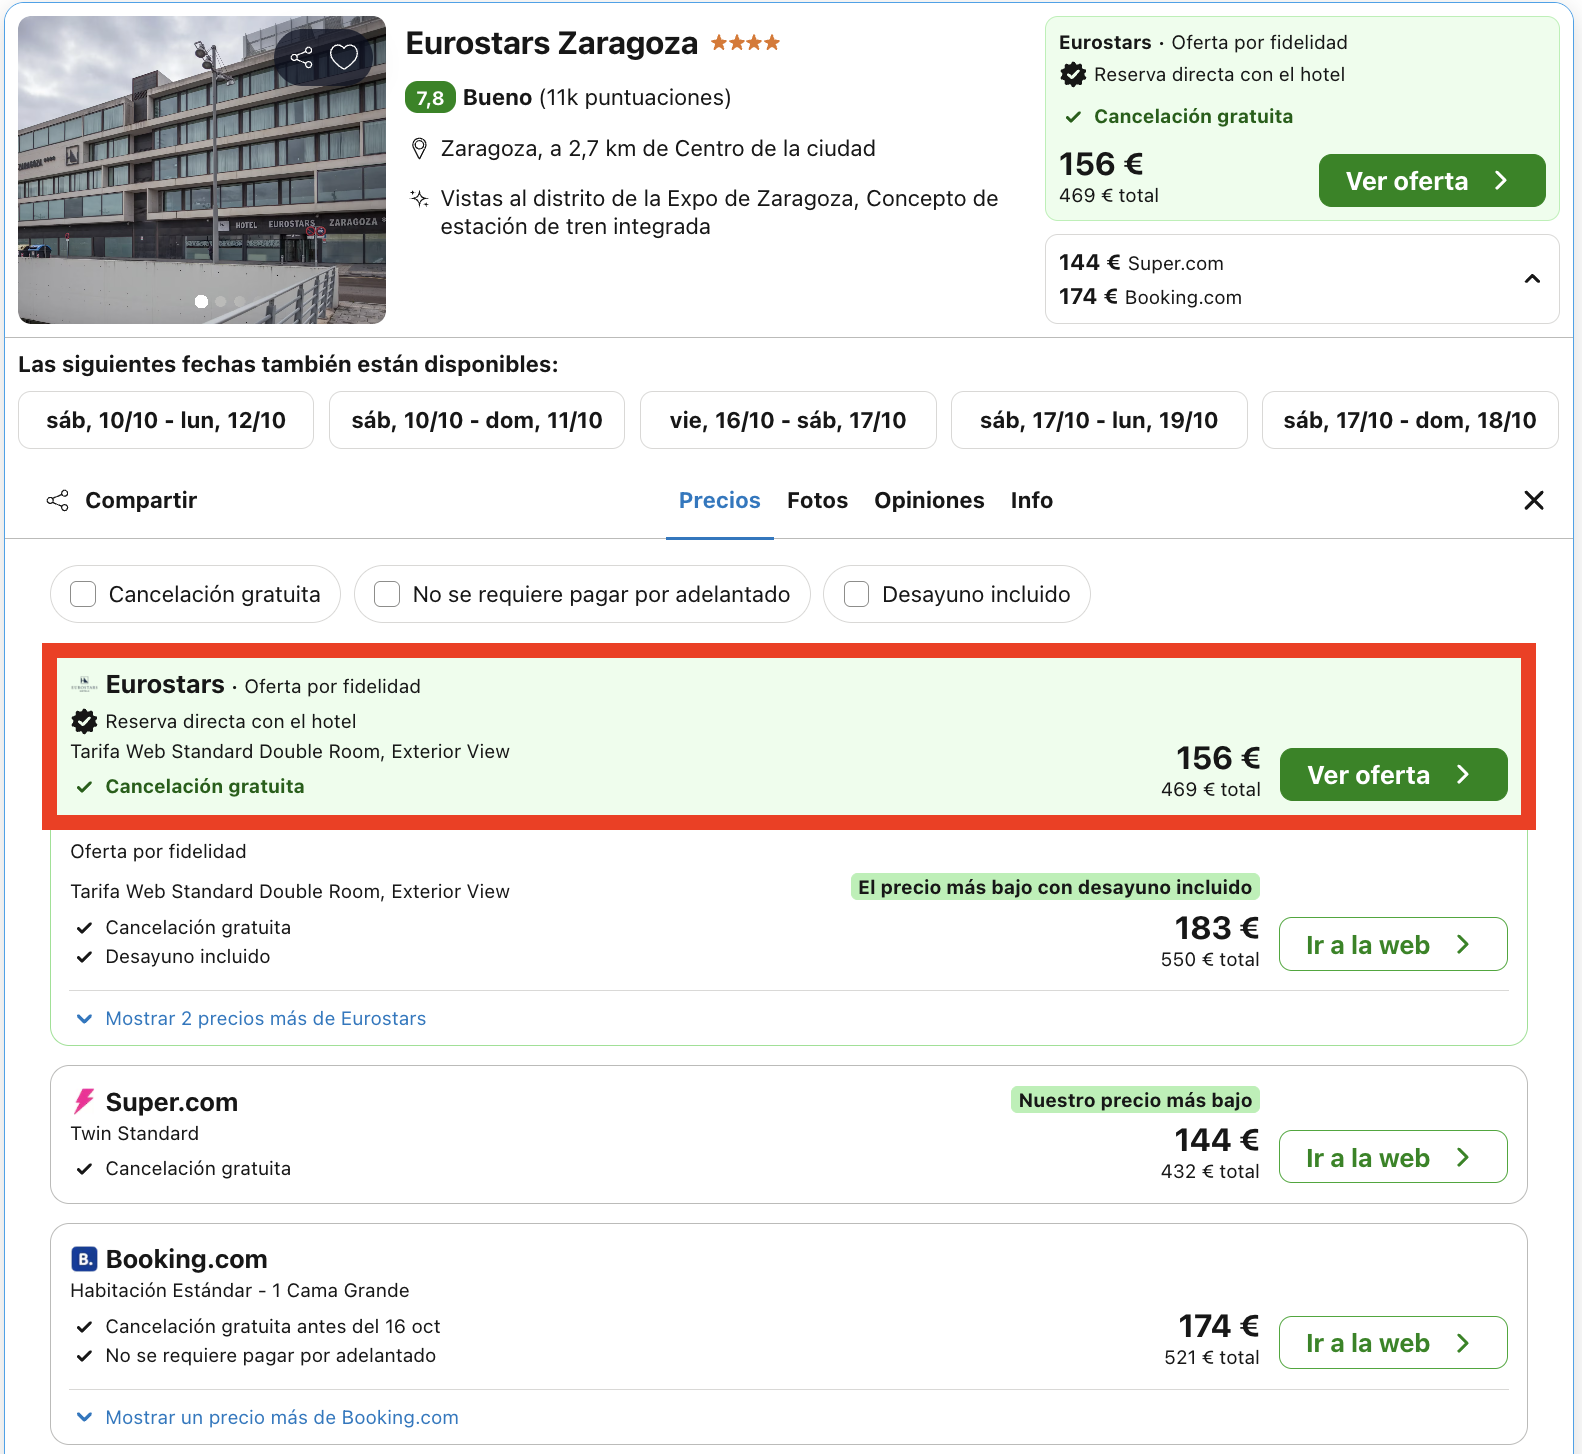Open the Opiniones tab
This screenshot has height=1454, width=1582.
click(x=929, y=501)
